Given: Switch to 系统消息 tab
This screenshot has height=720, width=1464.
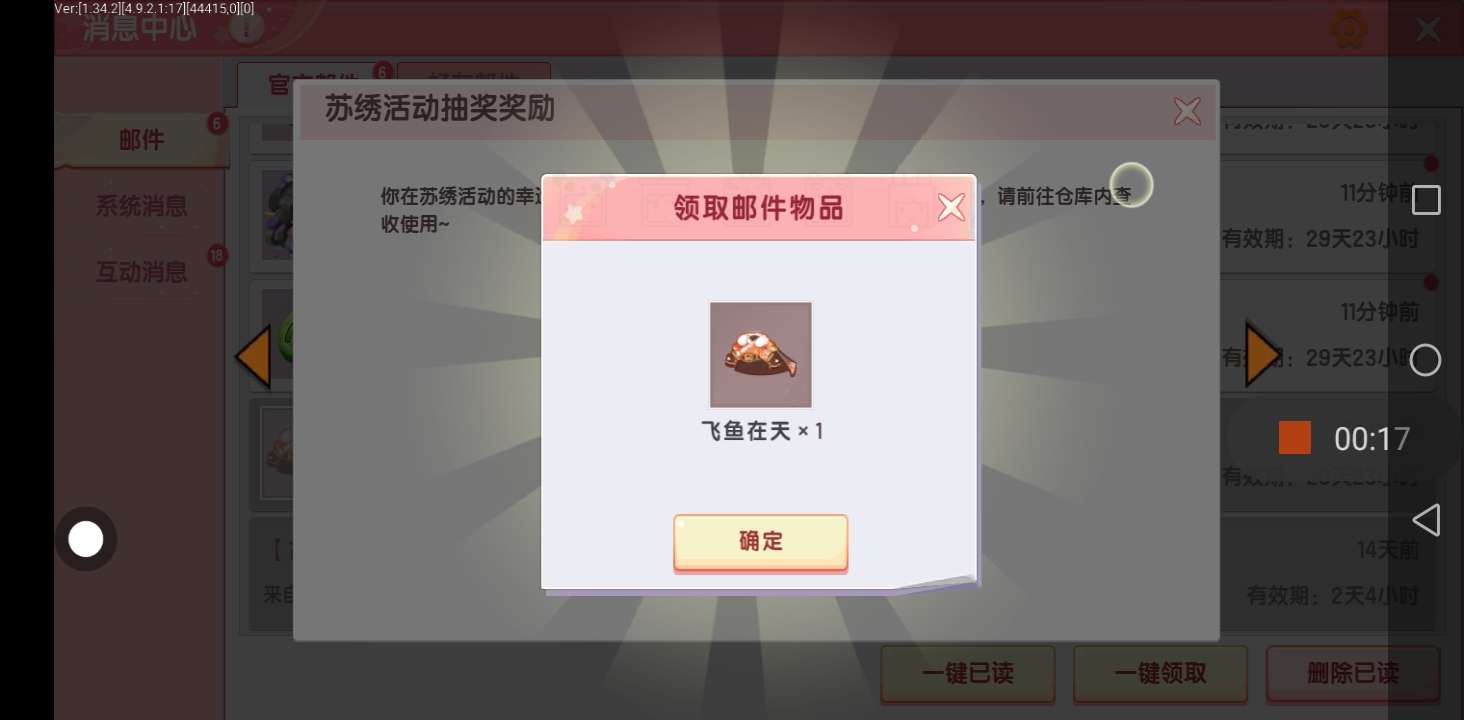Looking at the screenshot, I should (x=141, y=207).
